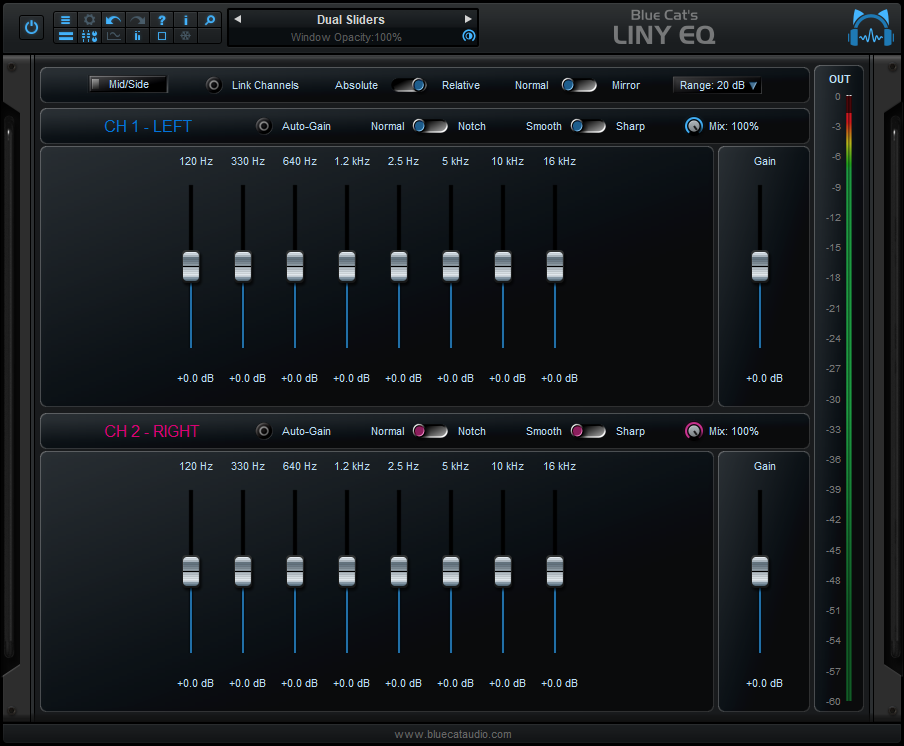Select the magnifier zoom icon
This screenshot has height=746, width=904.
pyautogui.click(x=209, y=19)
